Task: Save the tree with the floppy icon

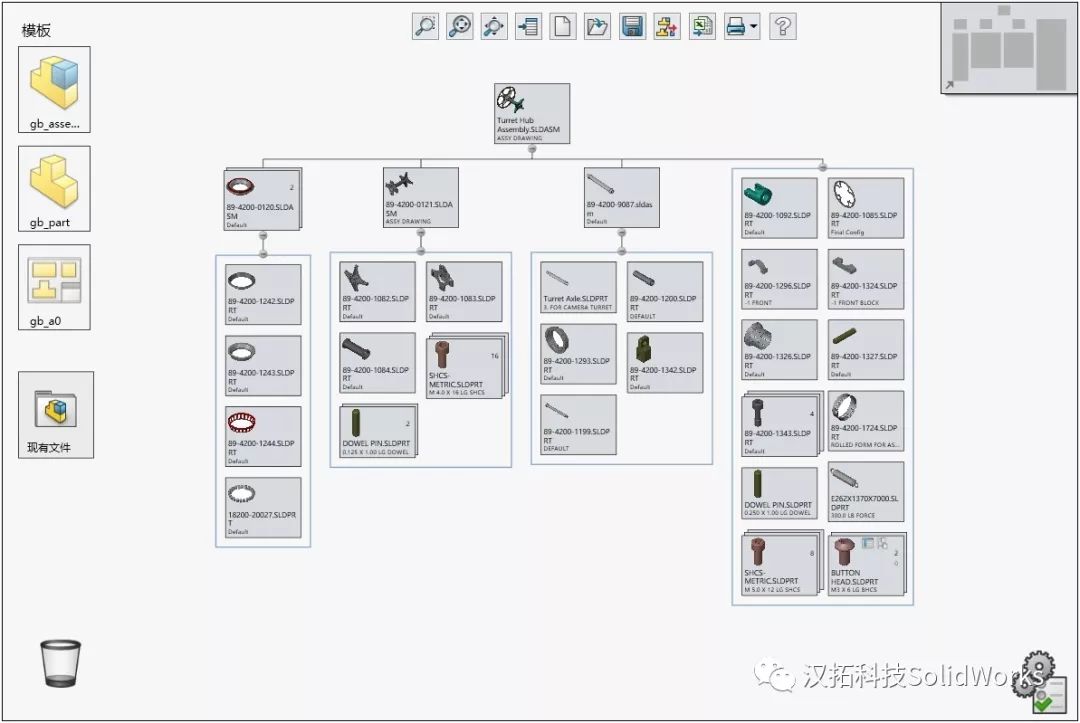Action: tap(632, 27)
